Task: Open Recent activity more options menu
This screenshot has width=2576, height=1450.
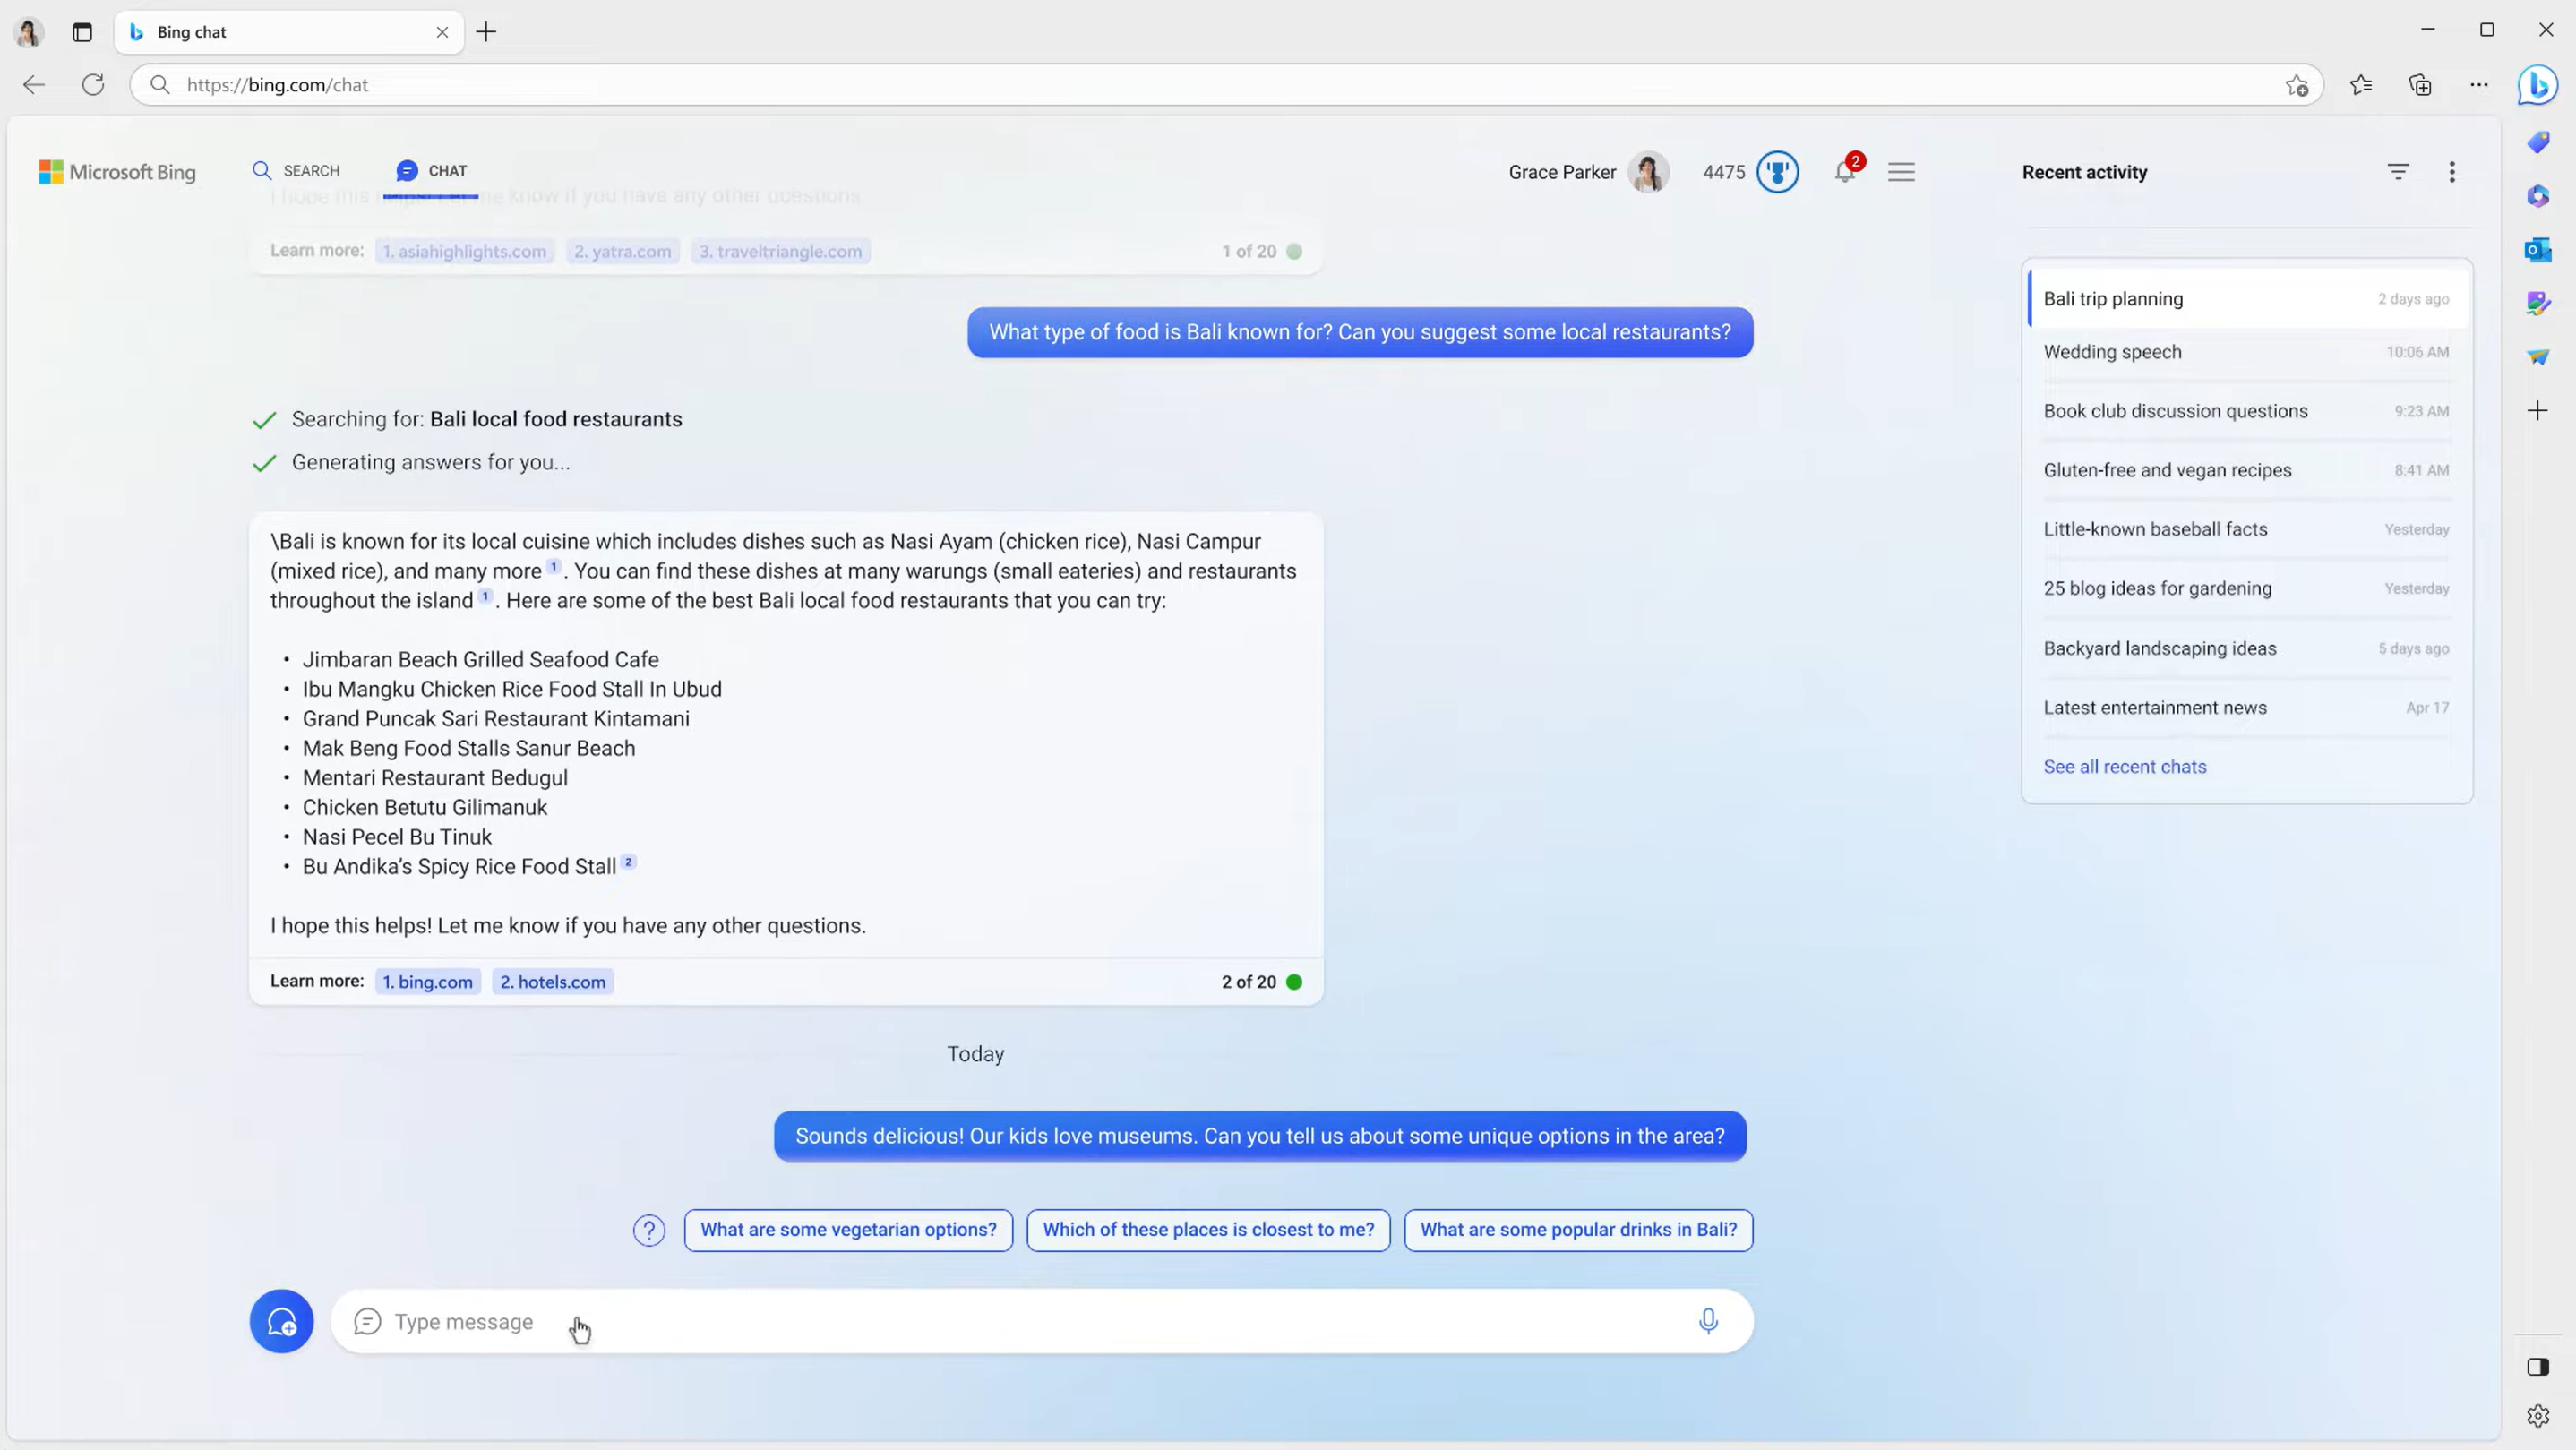Action: pos(2451,172)
